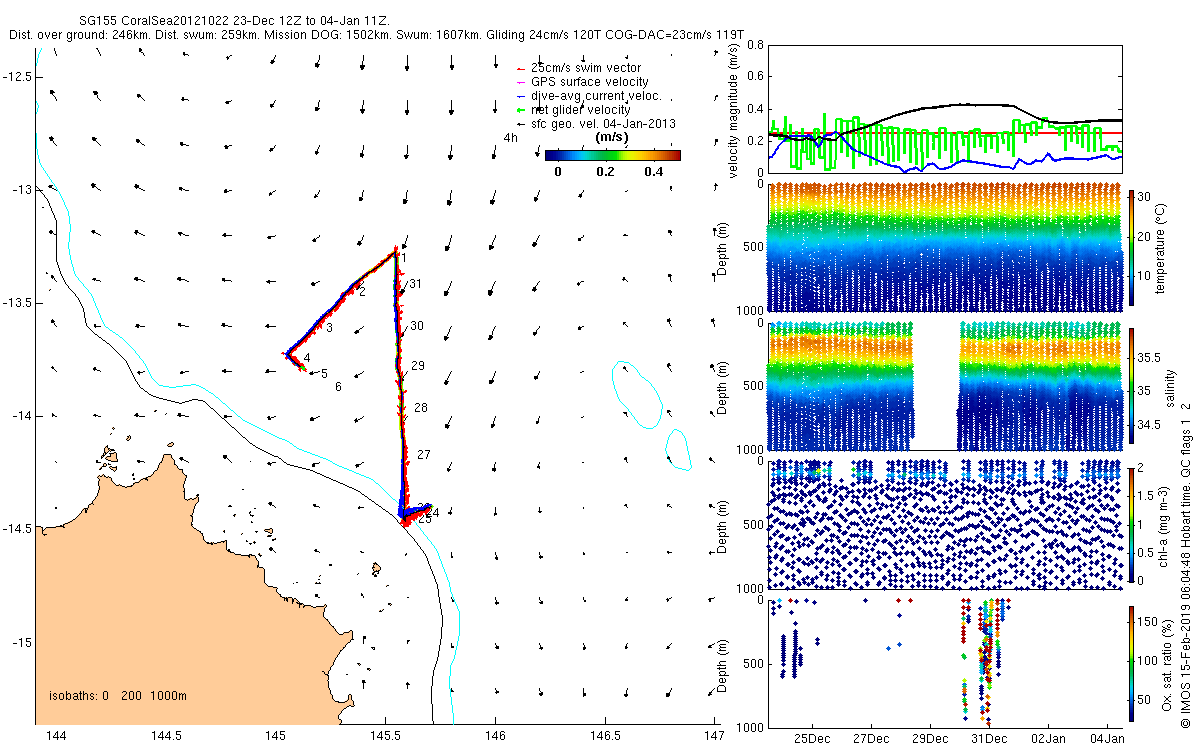Click the temperature depth-time section plot
Screen dimensions: 1200x750
(x=944, y=248)
